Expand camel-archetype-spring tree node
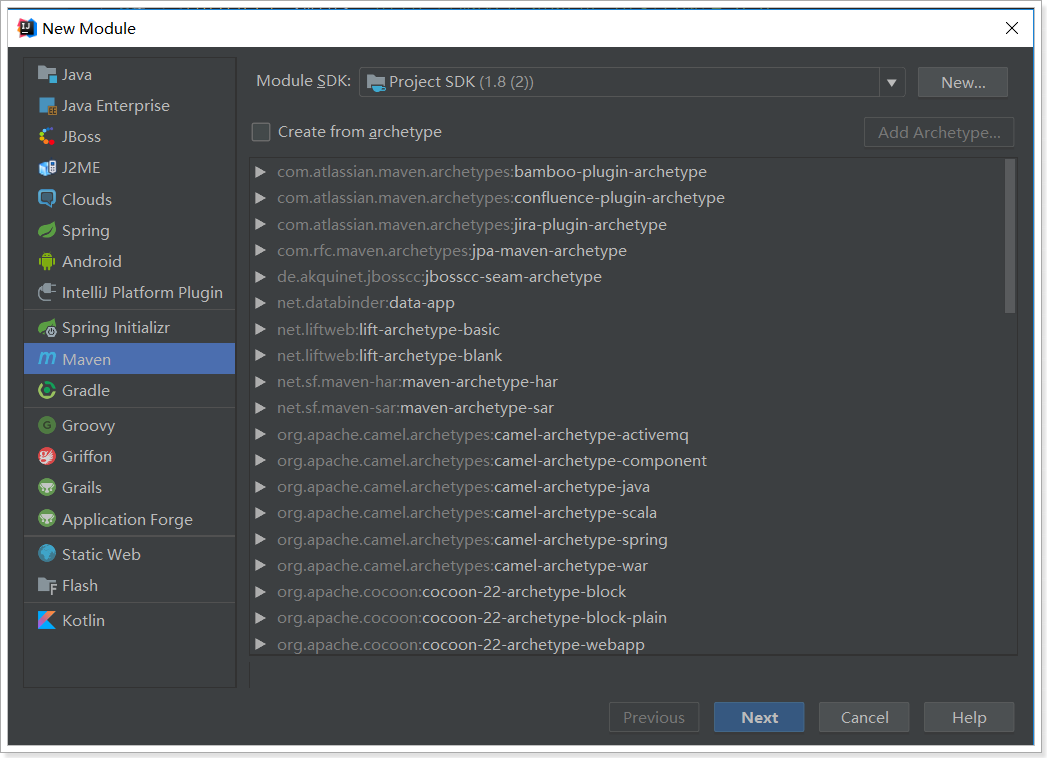Viewport: 1047px width, 758px height. 261,540
